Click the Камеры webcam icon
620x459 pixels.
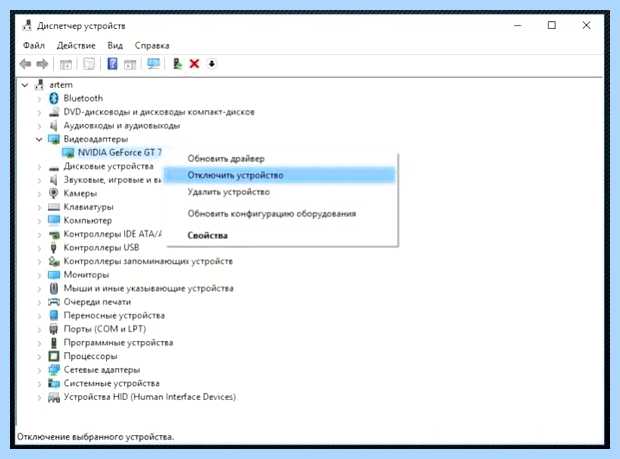tap(54, 193)
